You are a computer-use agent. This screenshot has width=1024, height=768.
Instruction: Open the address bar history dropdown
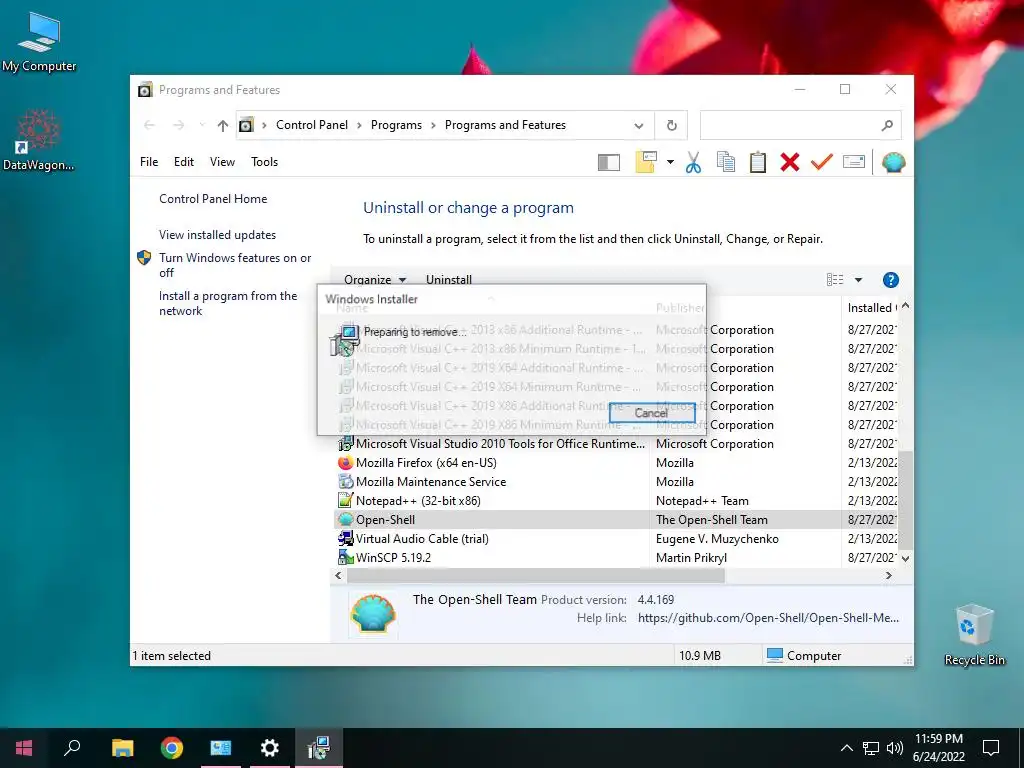click(639, 125)
